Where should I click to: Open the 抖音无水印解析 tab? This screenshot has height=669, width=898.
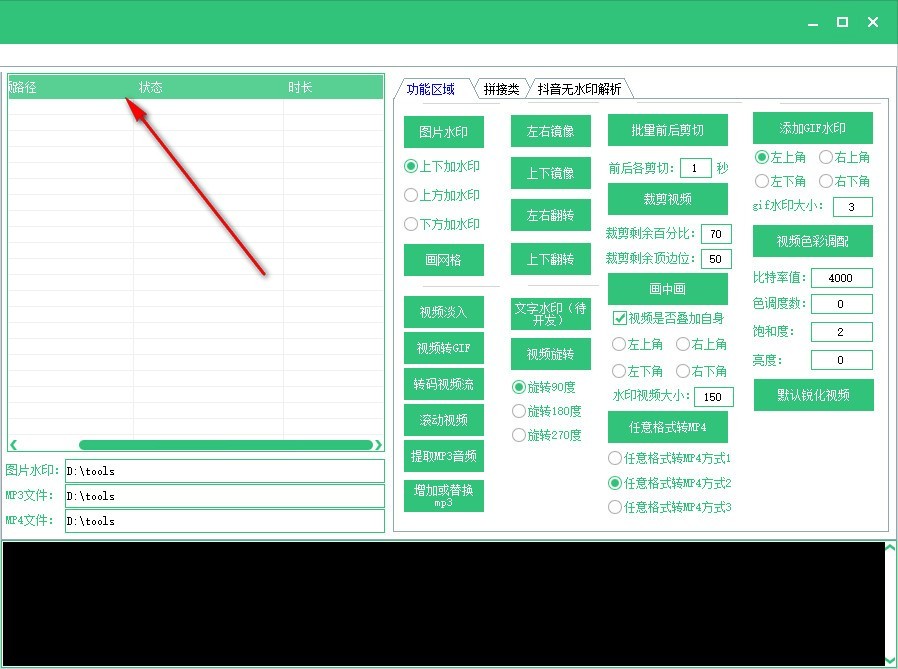coord(579,89)
